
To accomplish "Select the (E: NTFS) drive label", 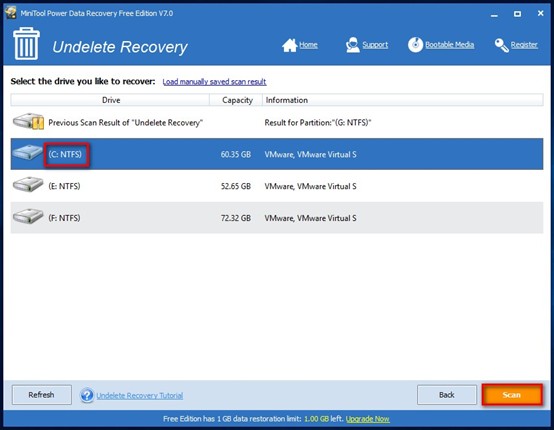I will pyautogui.click(x=64, y=186).
